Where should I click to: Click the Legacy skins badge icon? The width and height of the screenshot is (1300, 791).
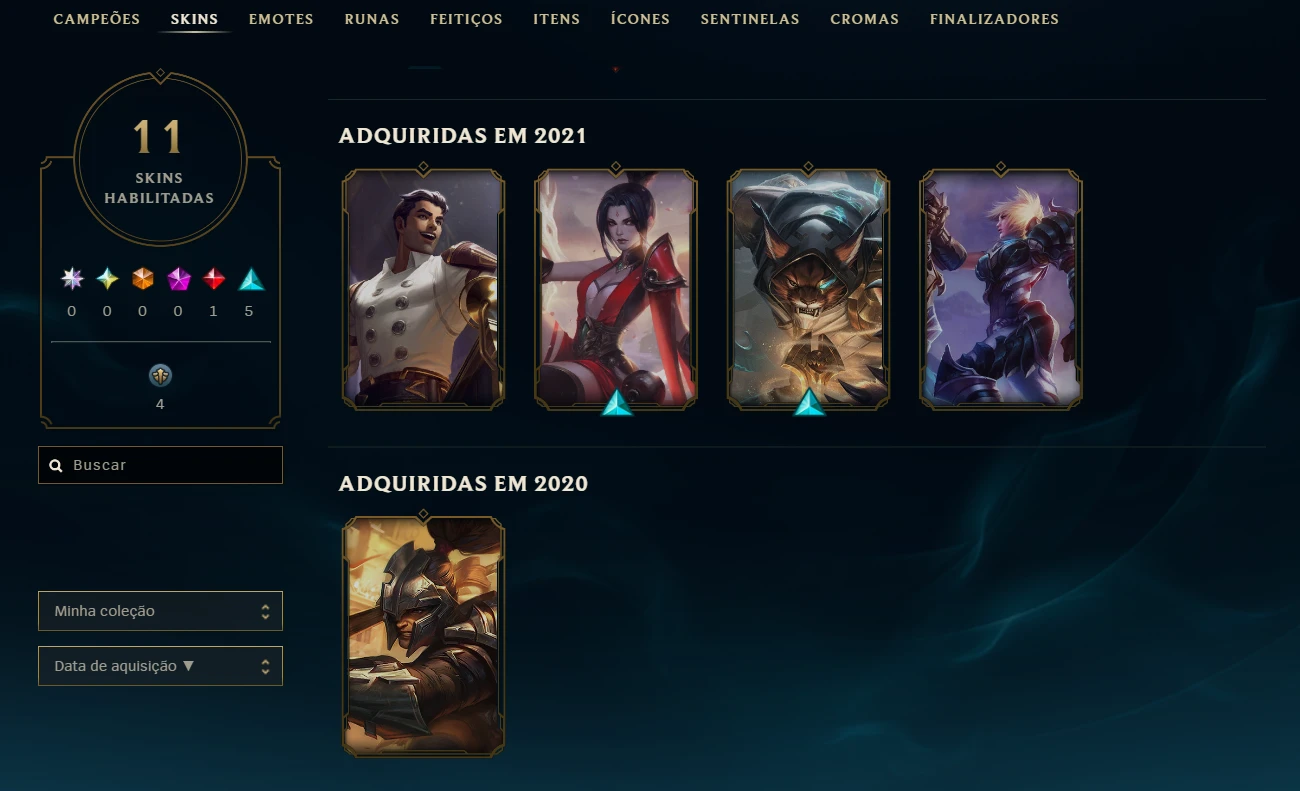[x=160, y=376]
